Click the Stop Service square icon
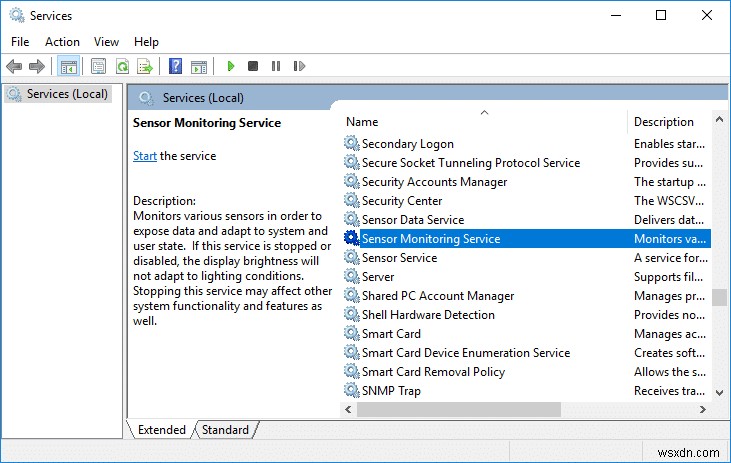731x463 pixels. tap(253, 67)
